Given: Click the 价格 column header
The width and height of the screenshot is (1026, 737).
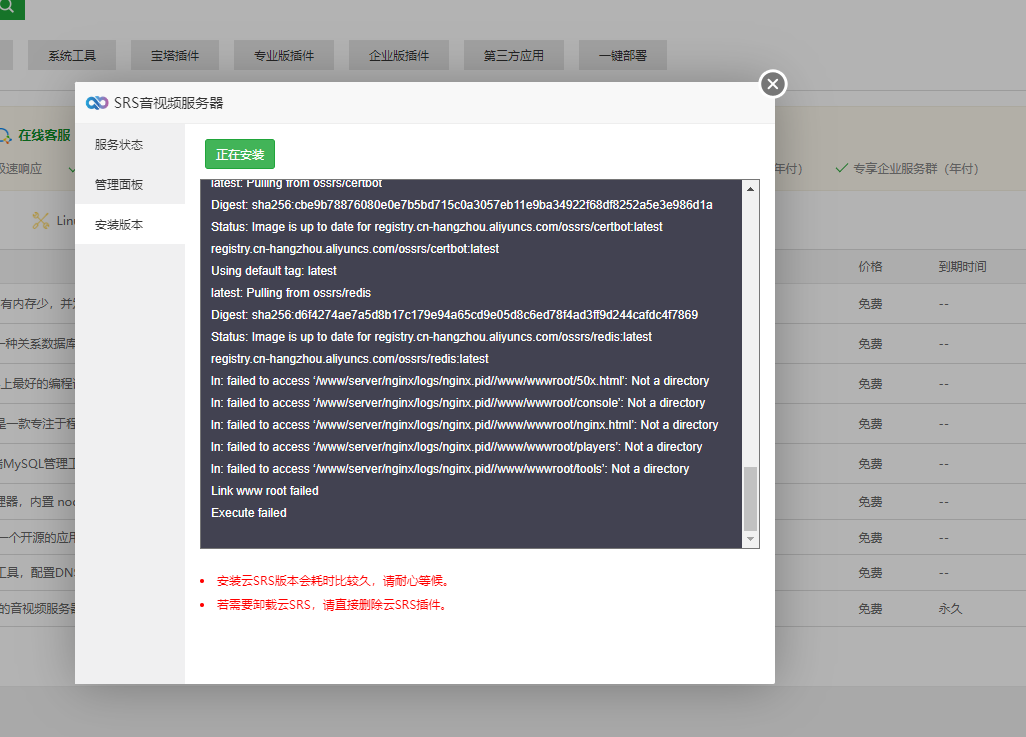Looking at the screenshot, I should point(870,266).
